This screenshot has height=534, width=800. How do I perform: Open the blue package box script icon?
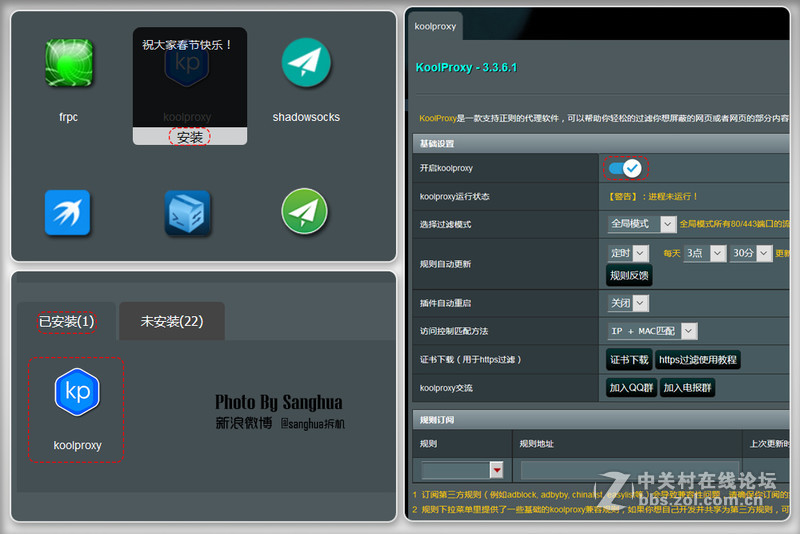[x=187, y=213]
